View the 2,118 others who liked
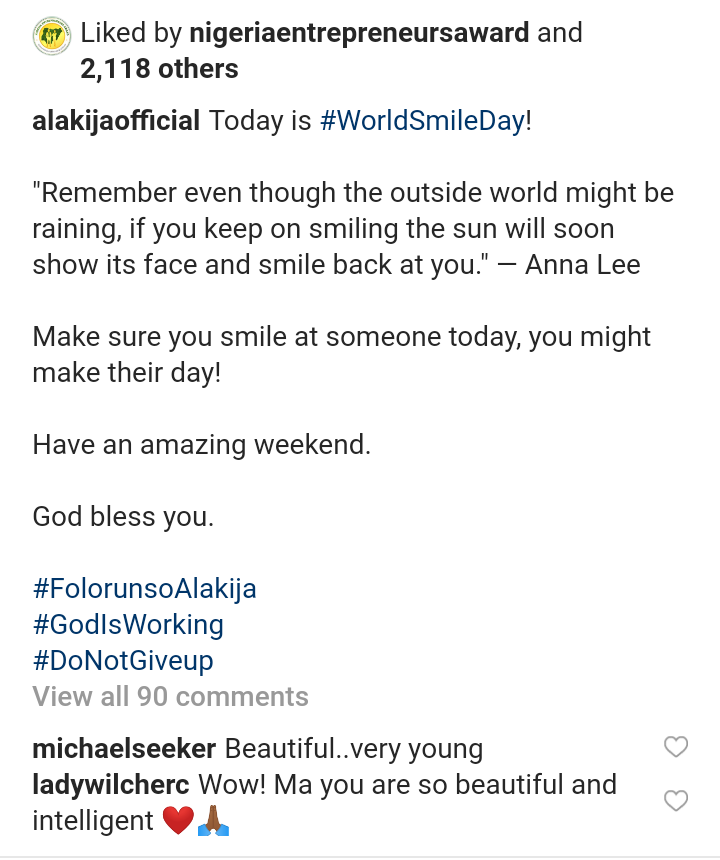 coord(159,69)
